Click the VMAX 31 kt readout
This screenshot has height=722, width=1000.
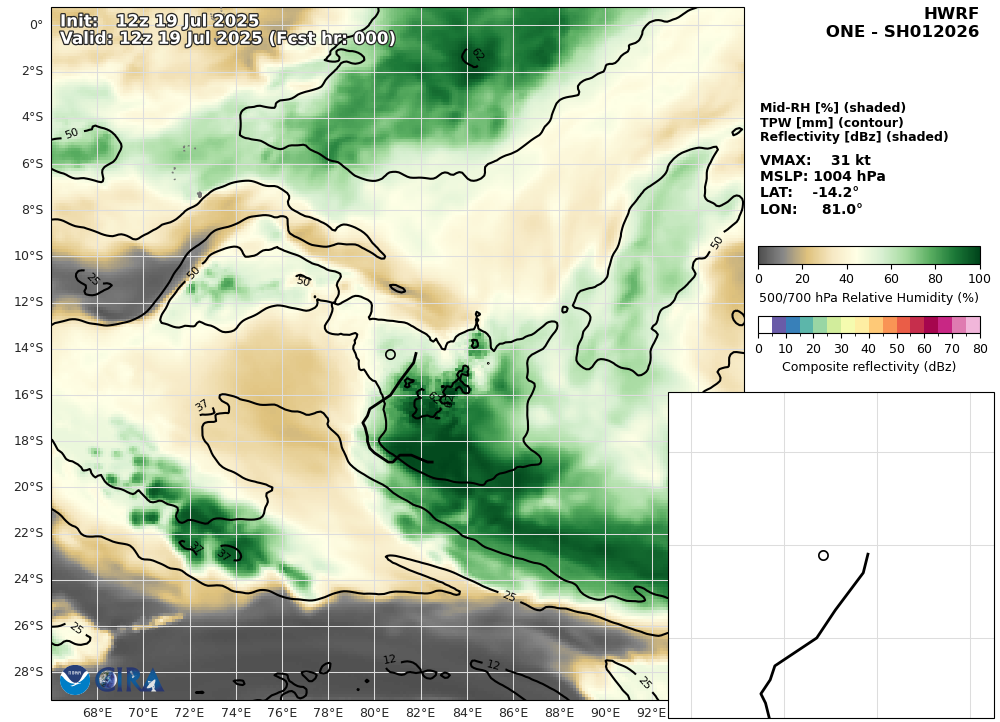(x=815, y=160)
